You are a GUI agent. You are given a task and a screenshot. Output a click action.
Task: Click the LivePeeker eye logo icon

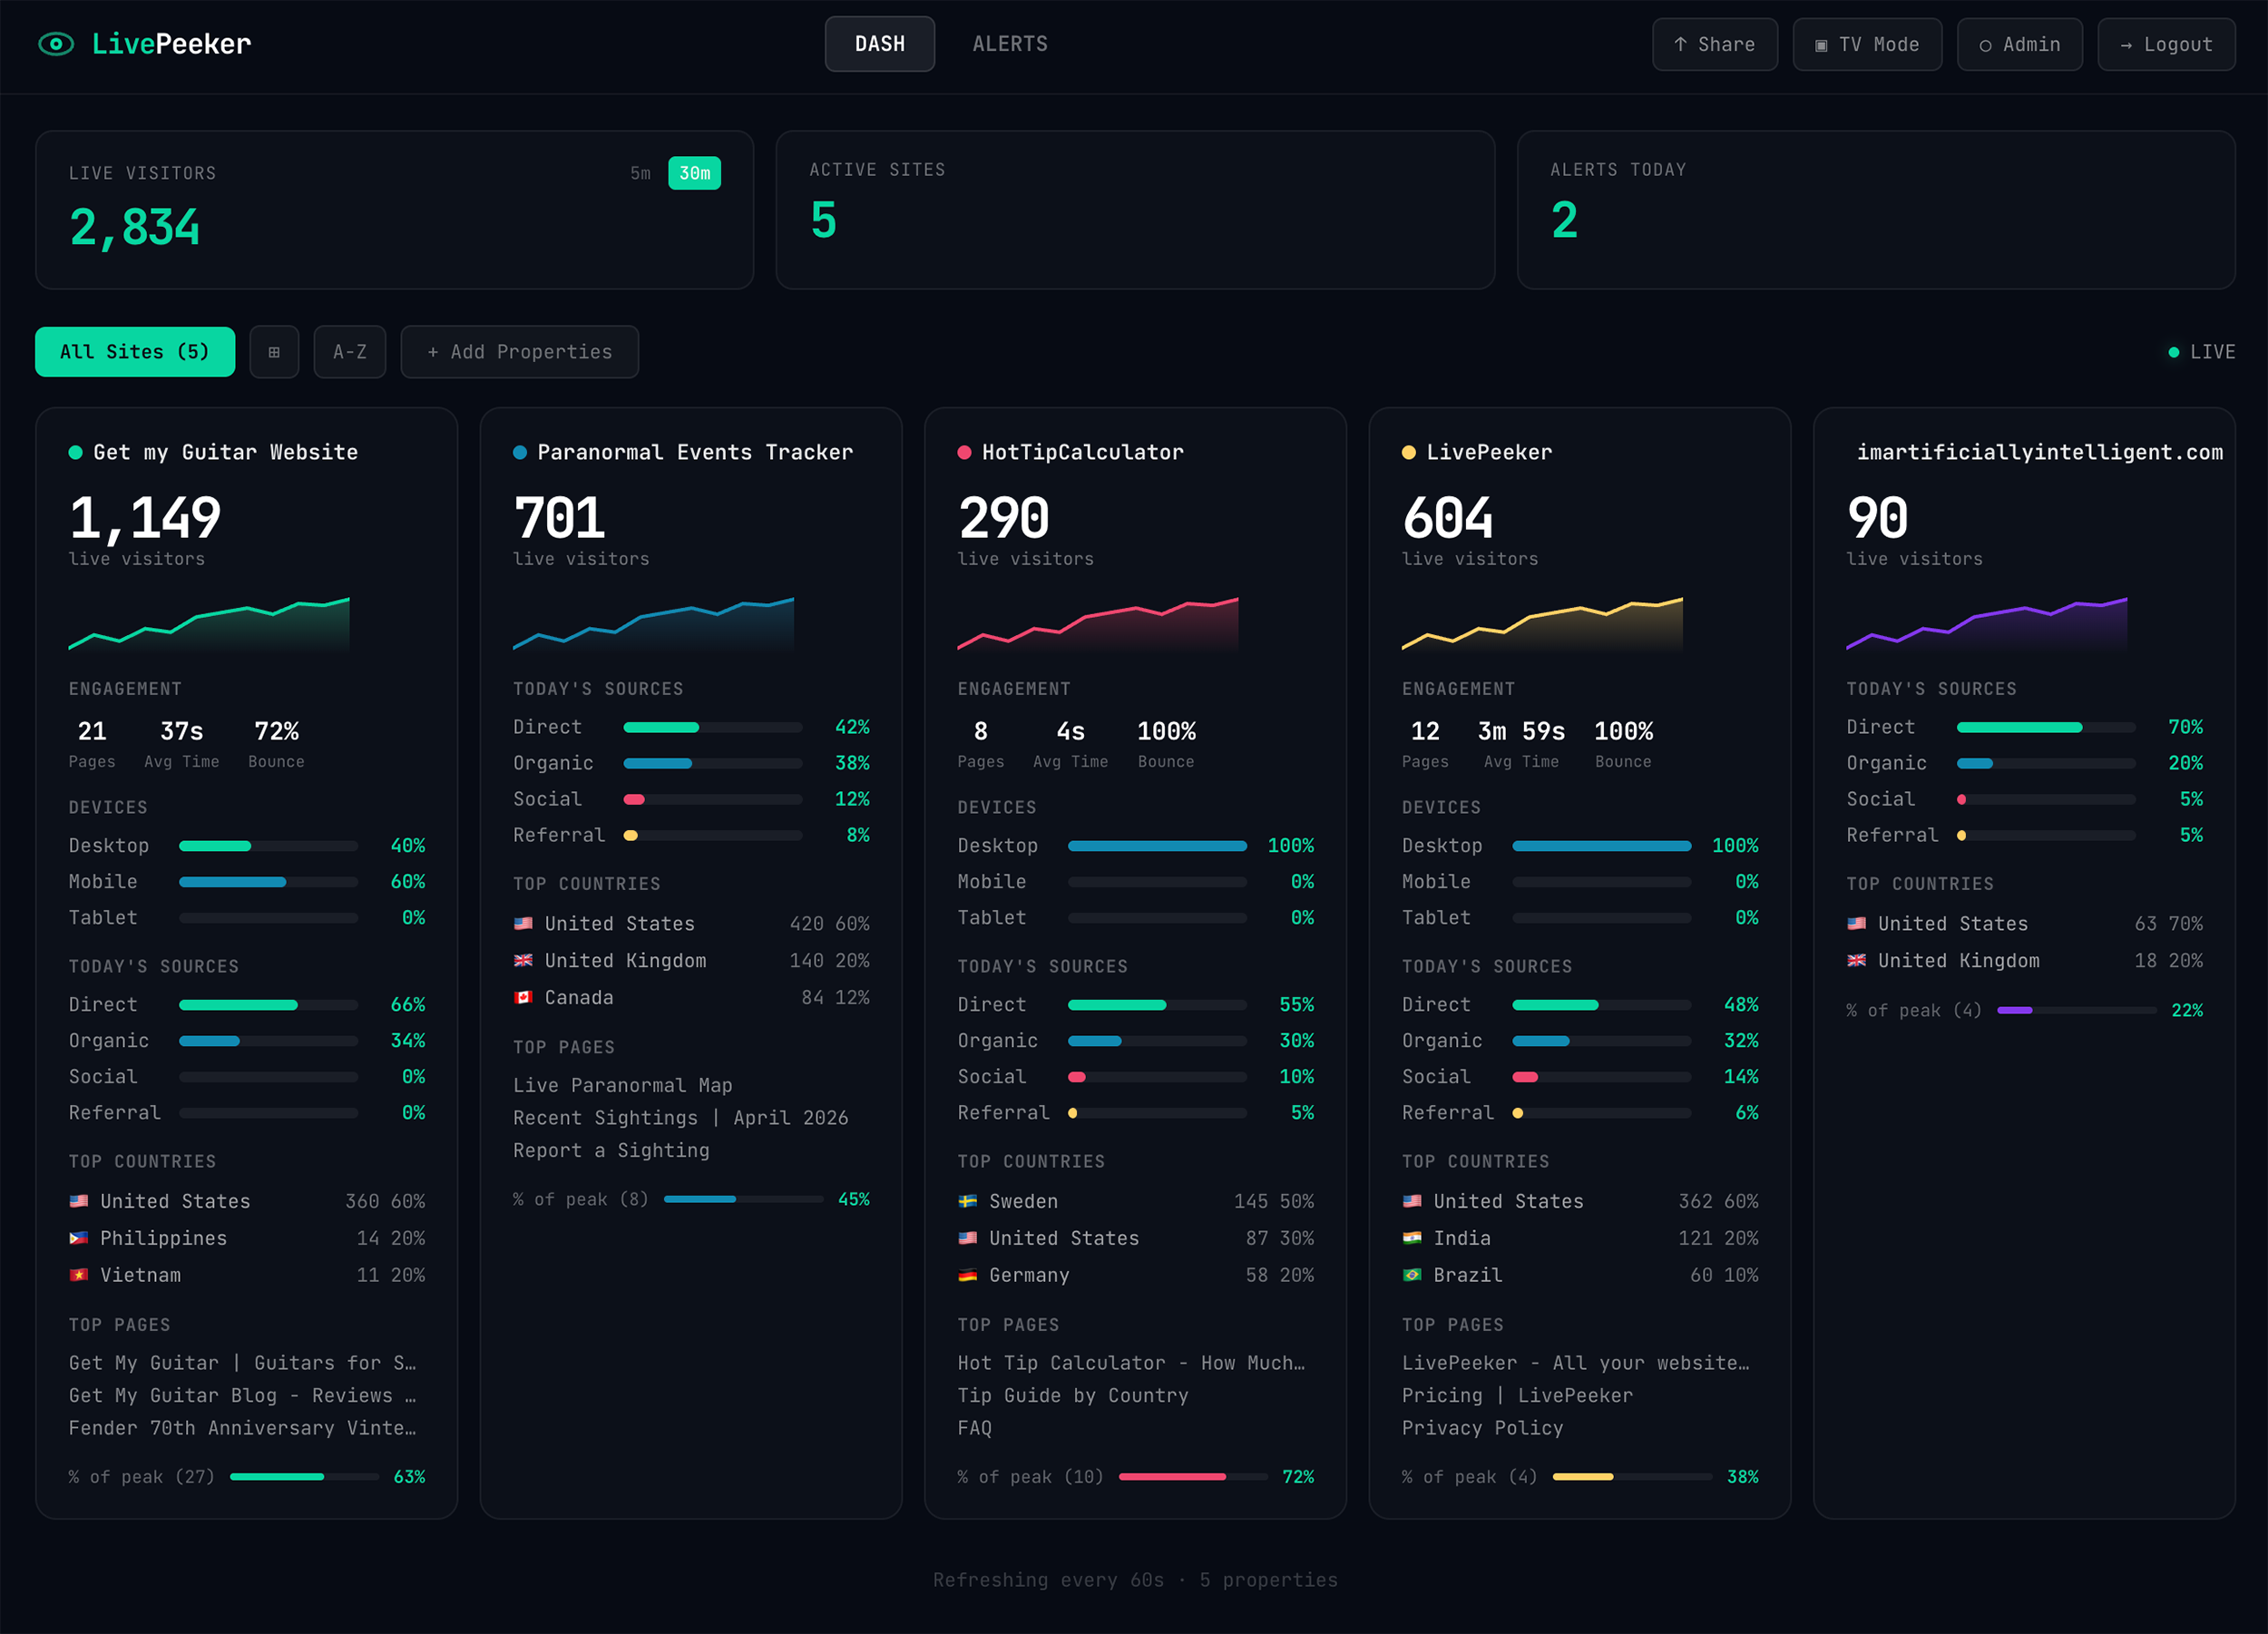click(56, 44)
